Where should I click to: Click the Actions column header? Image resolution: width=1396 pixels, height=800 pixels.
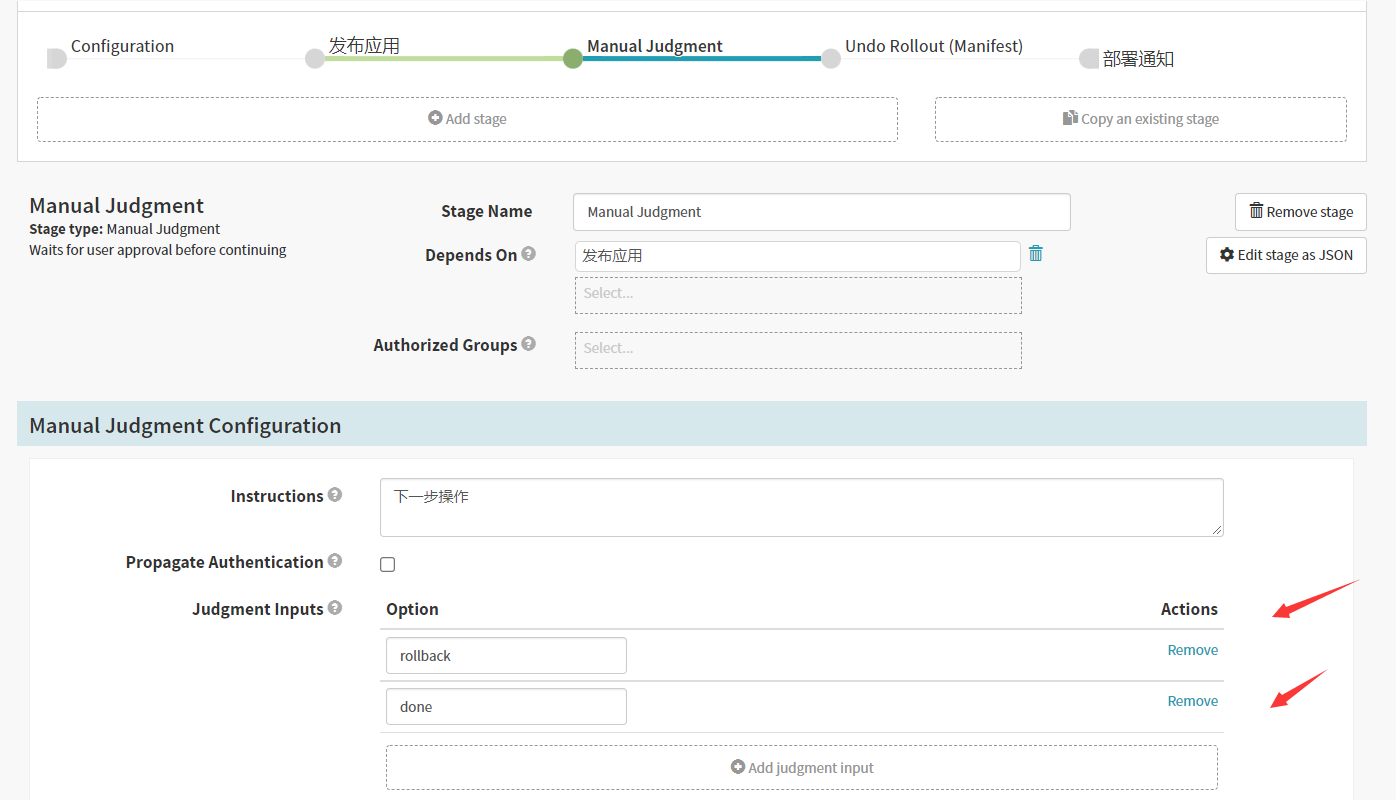[1189, 609]
